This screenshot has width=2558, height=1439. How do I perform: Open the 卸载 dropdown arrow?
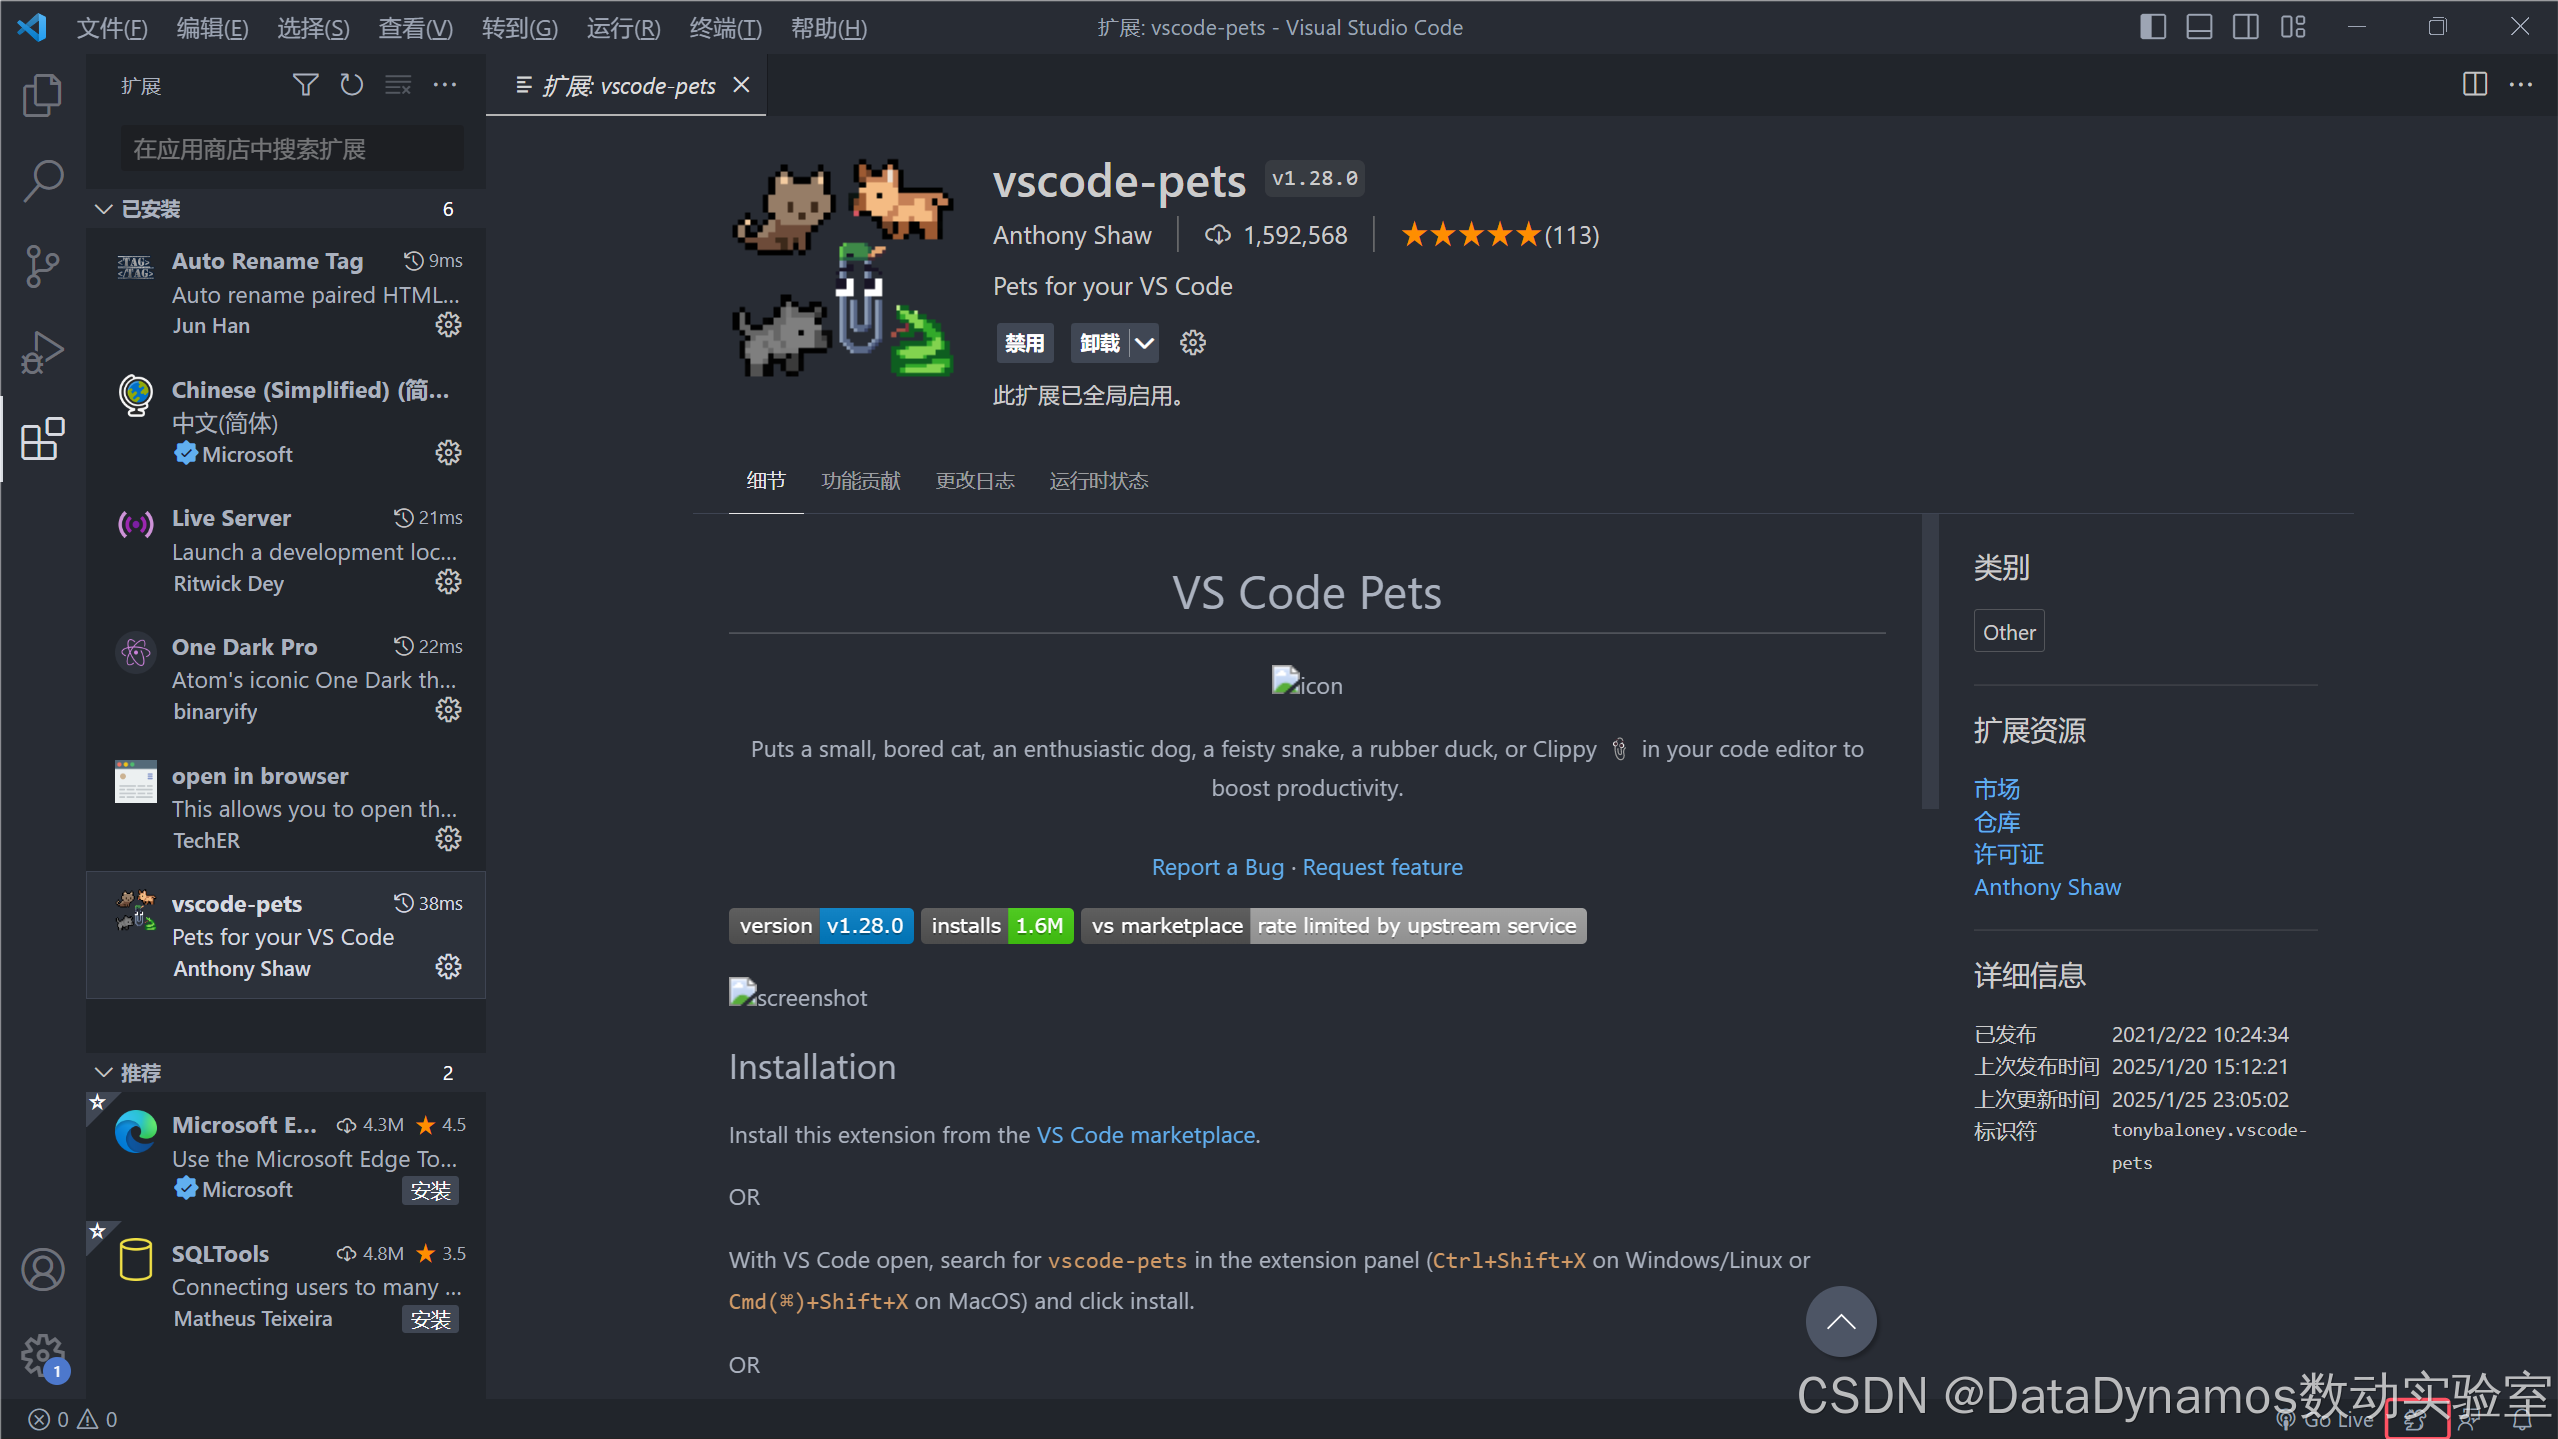pos(1144,342)
